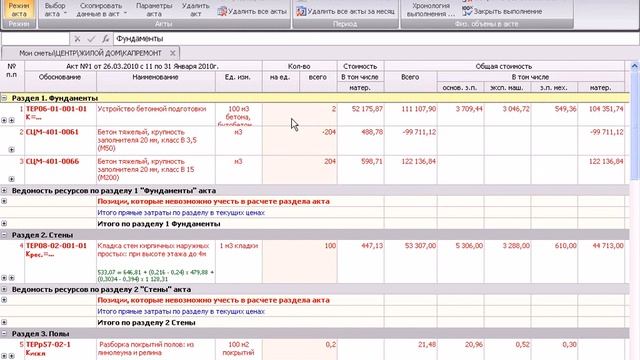Click 'Удалить акт' ribbon button
This screenshot has height=360, width=640.
click(196, 10)
